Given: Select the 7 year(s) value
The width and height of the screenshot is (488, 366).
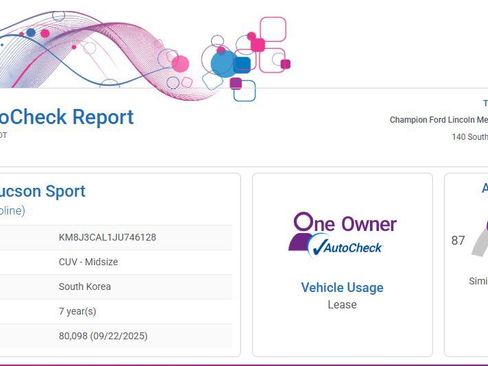Looking at the screenshot, I should coord(77,311).
